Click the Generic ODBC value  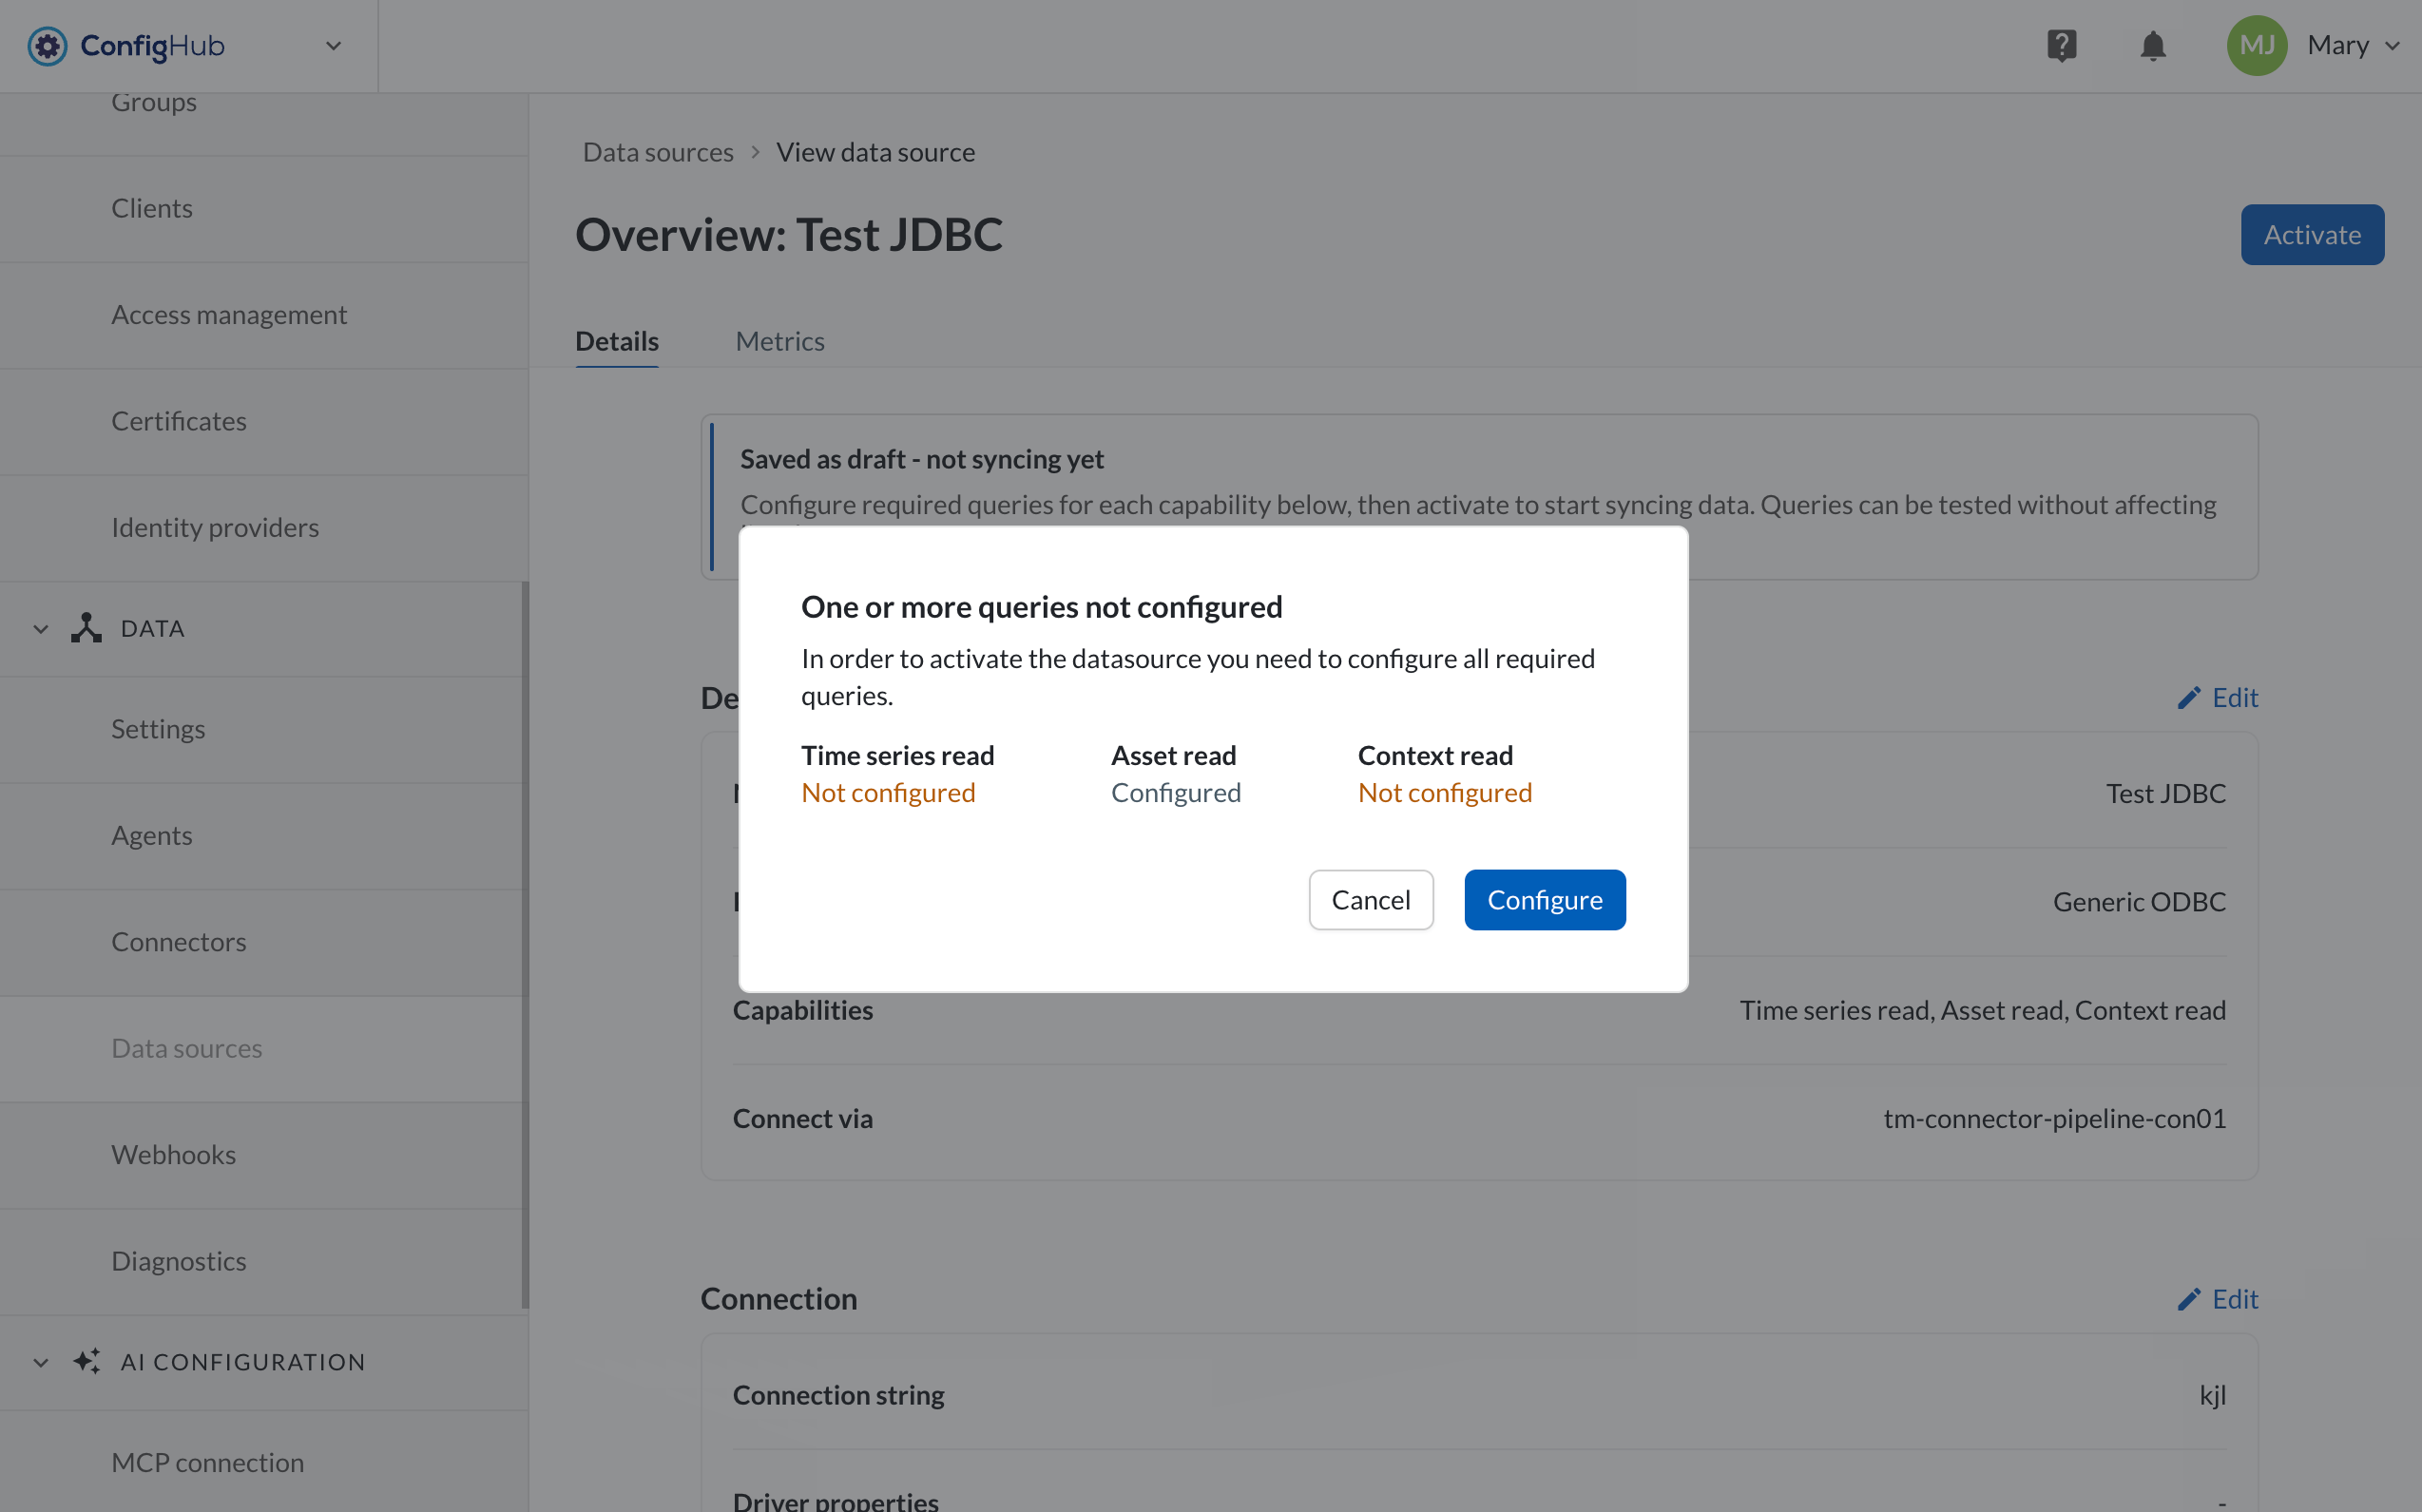point(2139,901)
